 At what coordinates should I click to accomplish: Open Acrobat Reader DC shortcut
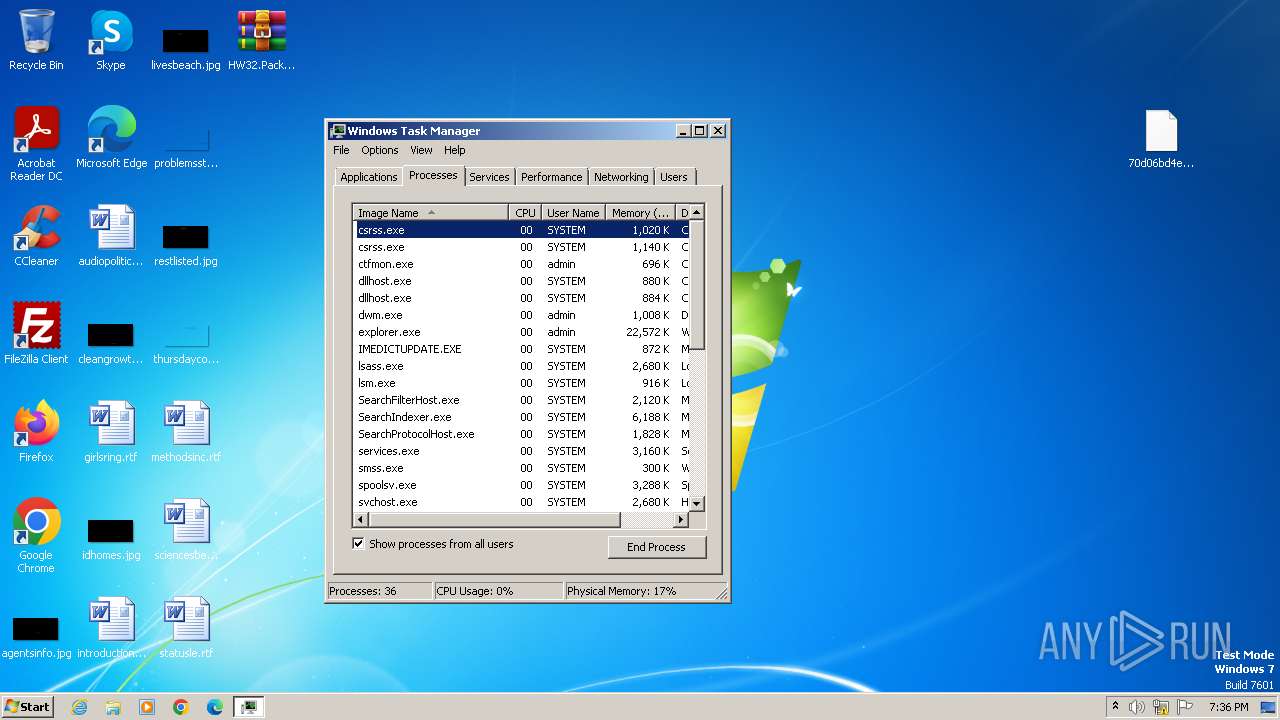tap(36, 144)
